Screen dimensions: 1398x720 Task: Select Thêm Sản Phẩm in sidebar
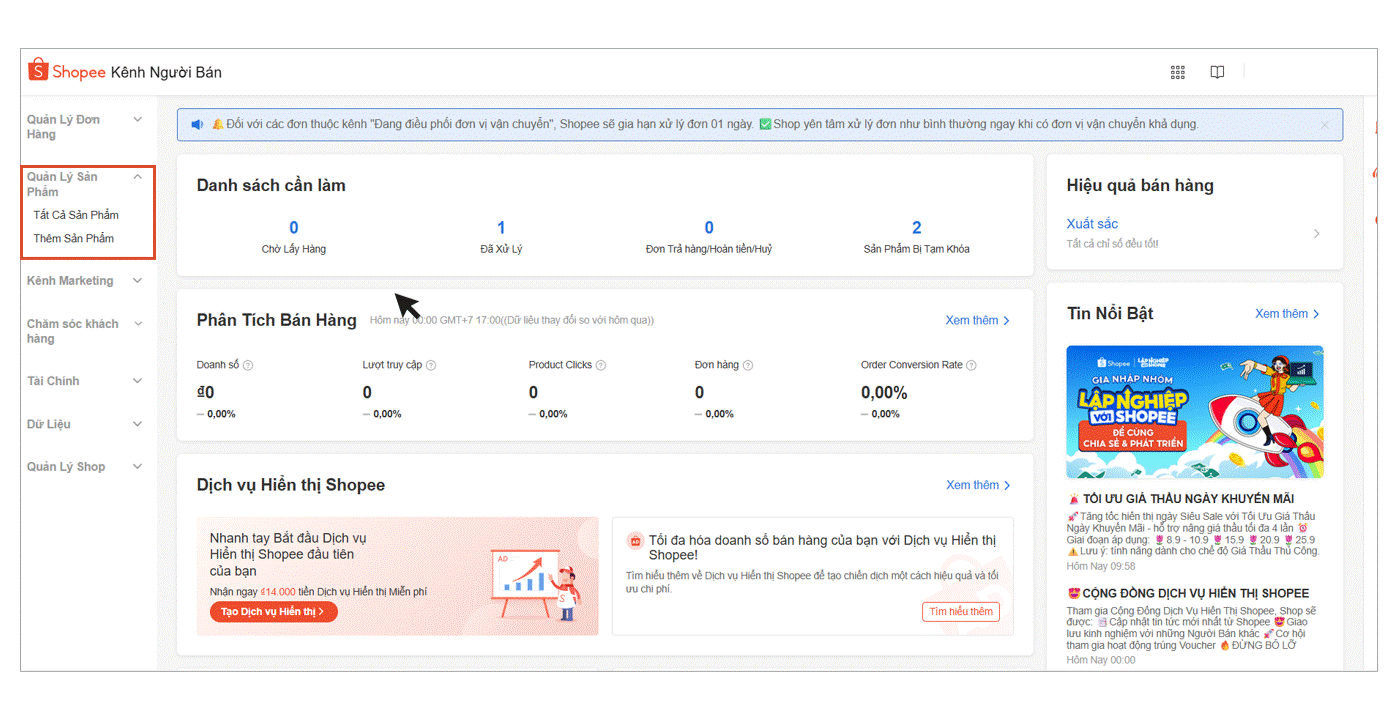click(74, 239)
